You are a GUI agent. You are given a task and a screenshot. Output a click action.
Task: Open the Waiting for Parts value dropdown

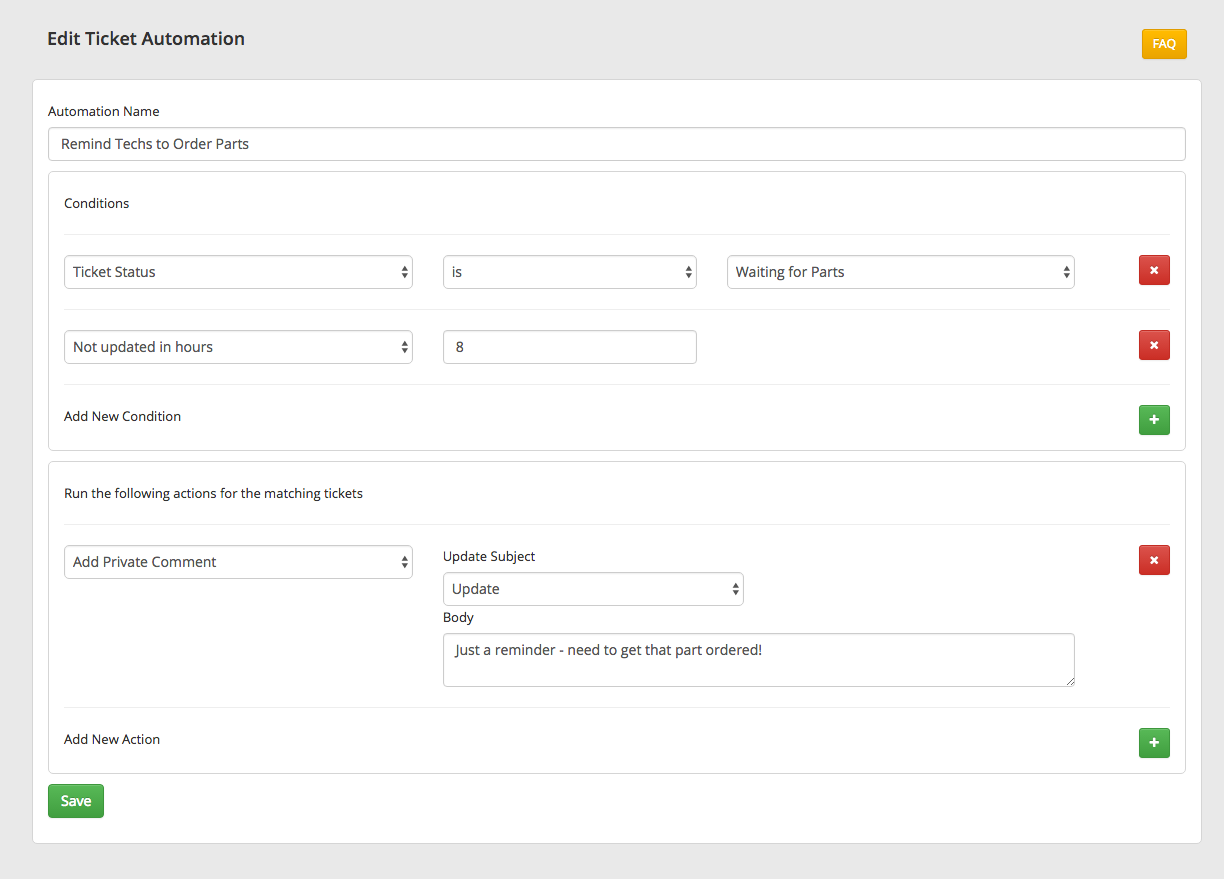[x=900, y=272]
